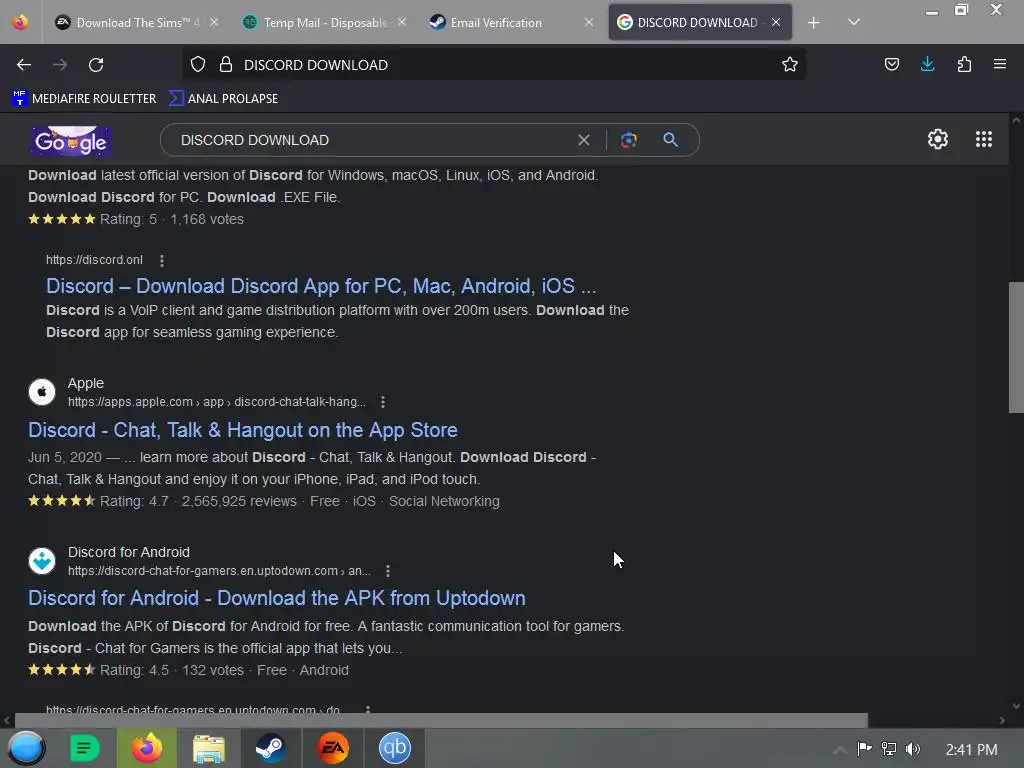Close the DISCORD DOWNLOAD tab
The image size is (1024, 768).
776,22
